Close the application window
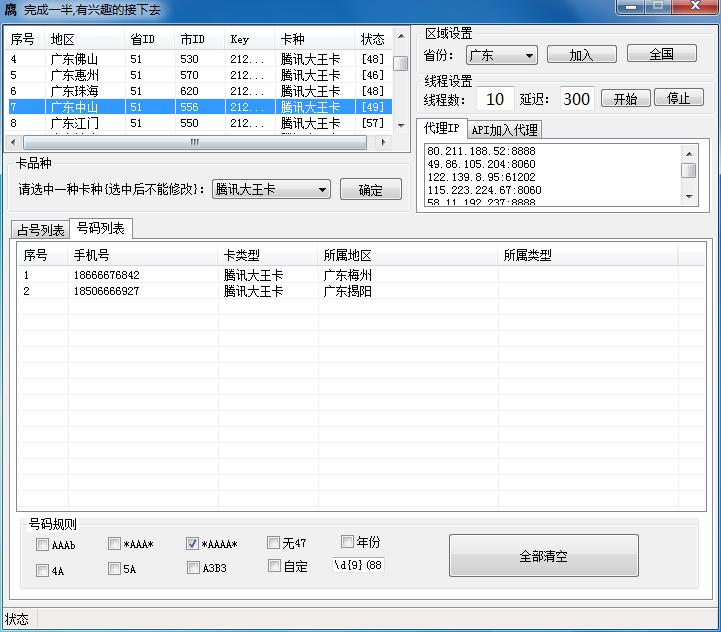 (696, 6)
